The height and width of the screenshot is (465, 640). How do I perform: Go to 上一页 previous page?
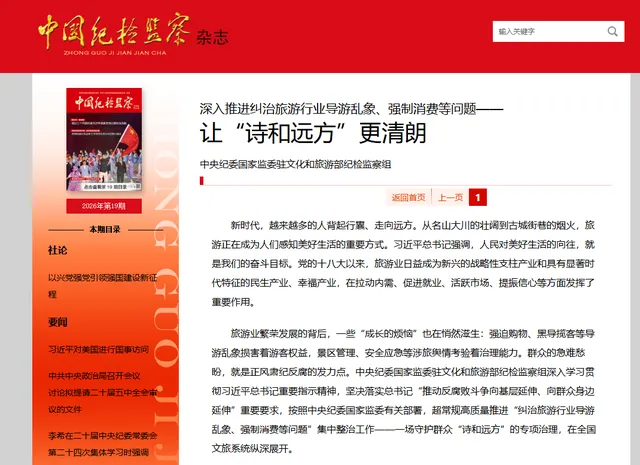(450, 198)
